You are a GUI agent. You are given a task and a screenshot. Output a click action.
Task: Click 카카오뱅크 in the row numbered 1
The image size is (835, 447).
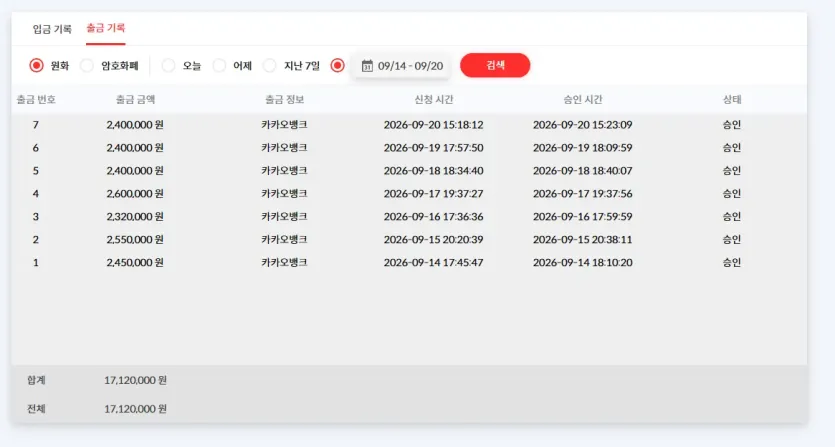(284, 262)
